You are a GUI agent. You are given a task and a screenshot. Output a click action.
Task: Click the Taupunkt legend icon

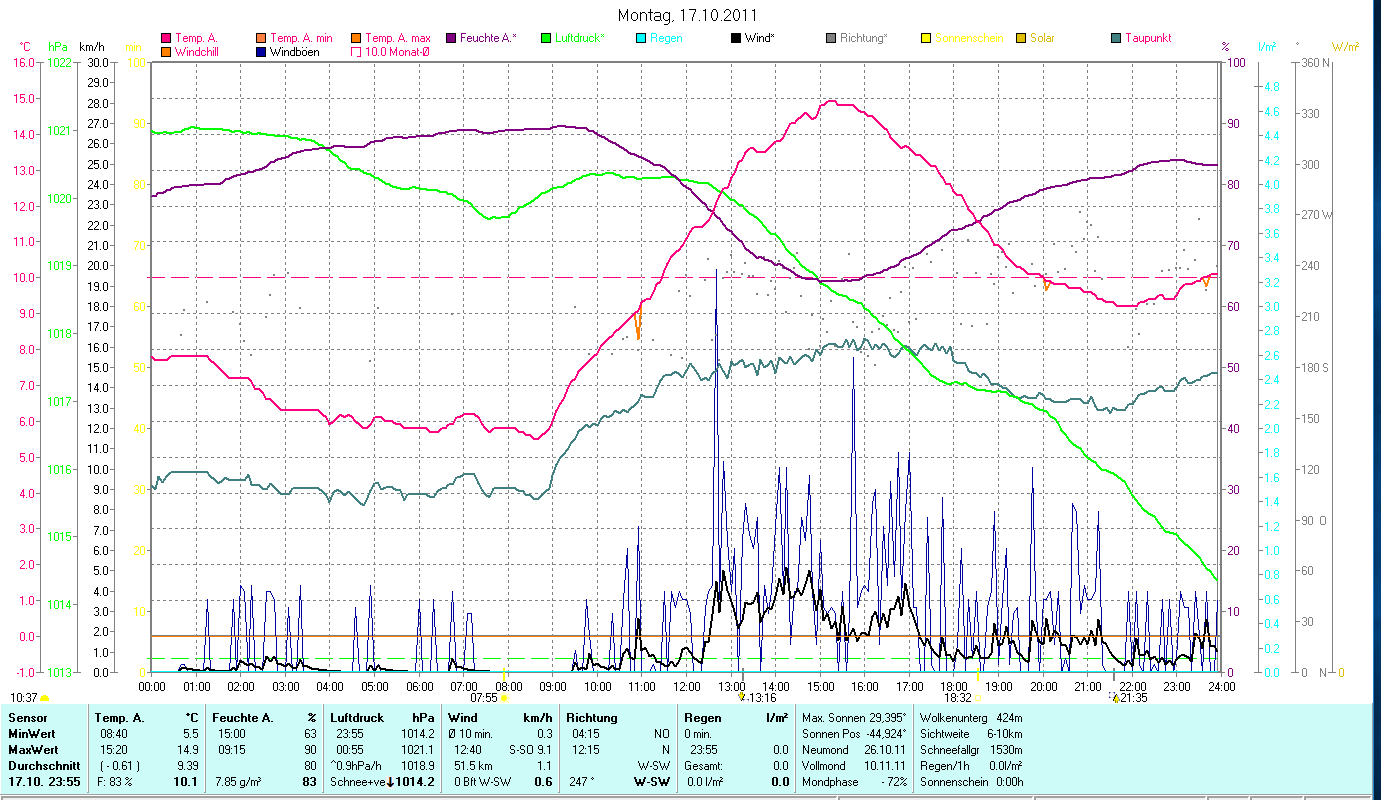click(1116, 38)
